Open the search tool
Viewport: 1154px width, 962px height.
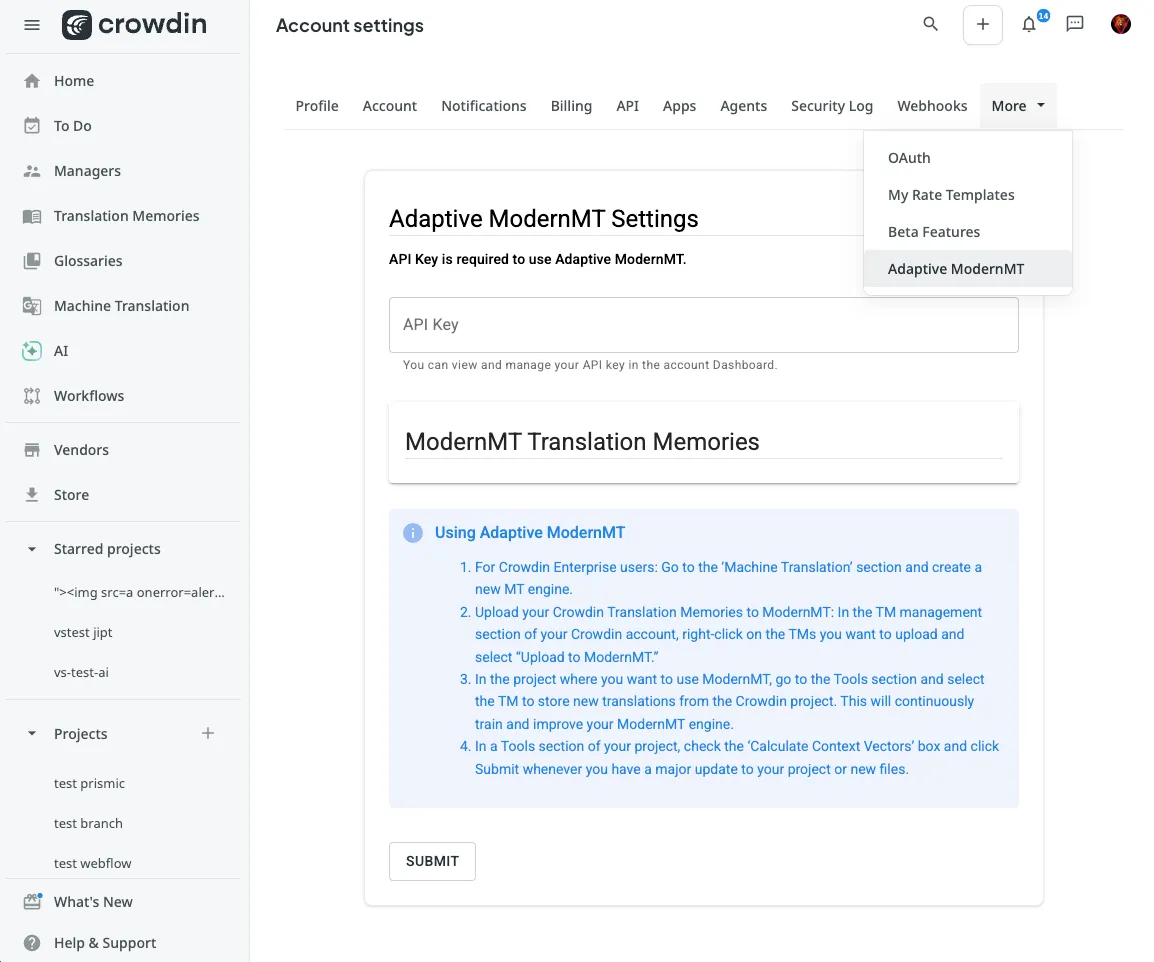point(930,24)
